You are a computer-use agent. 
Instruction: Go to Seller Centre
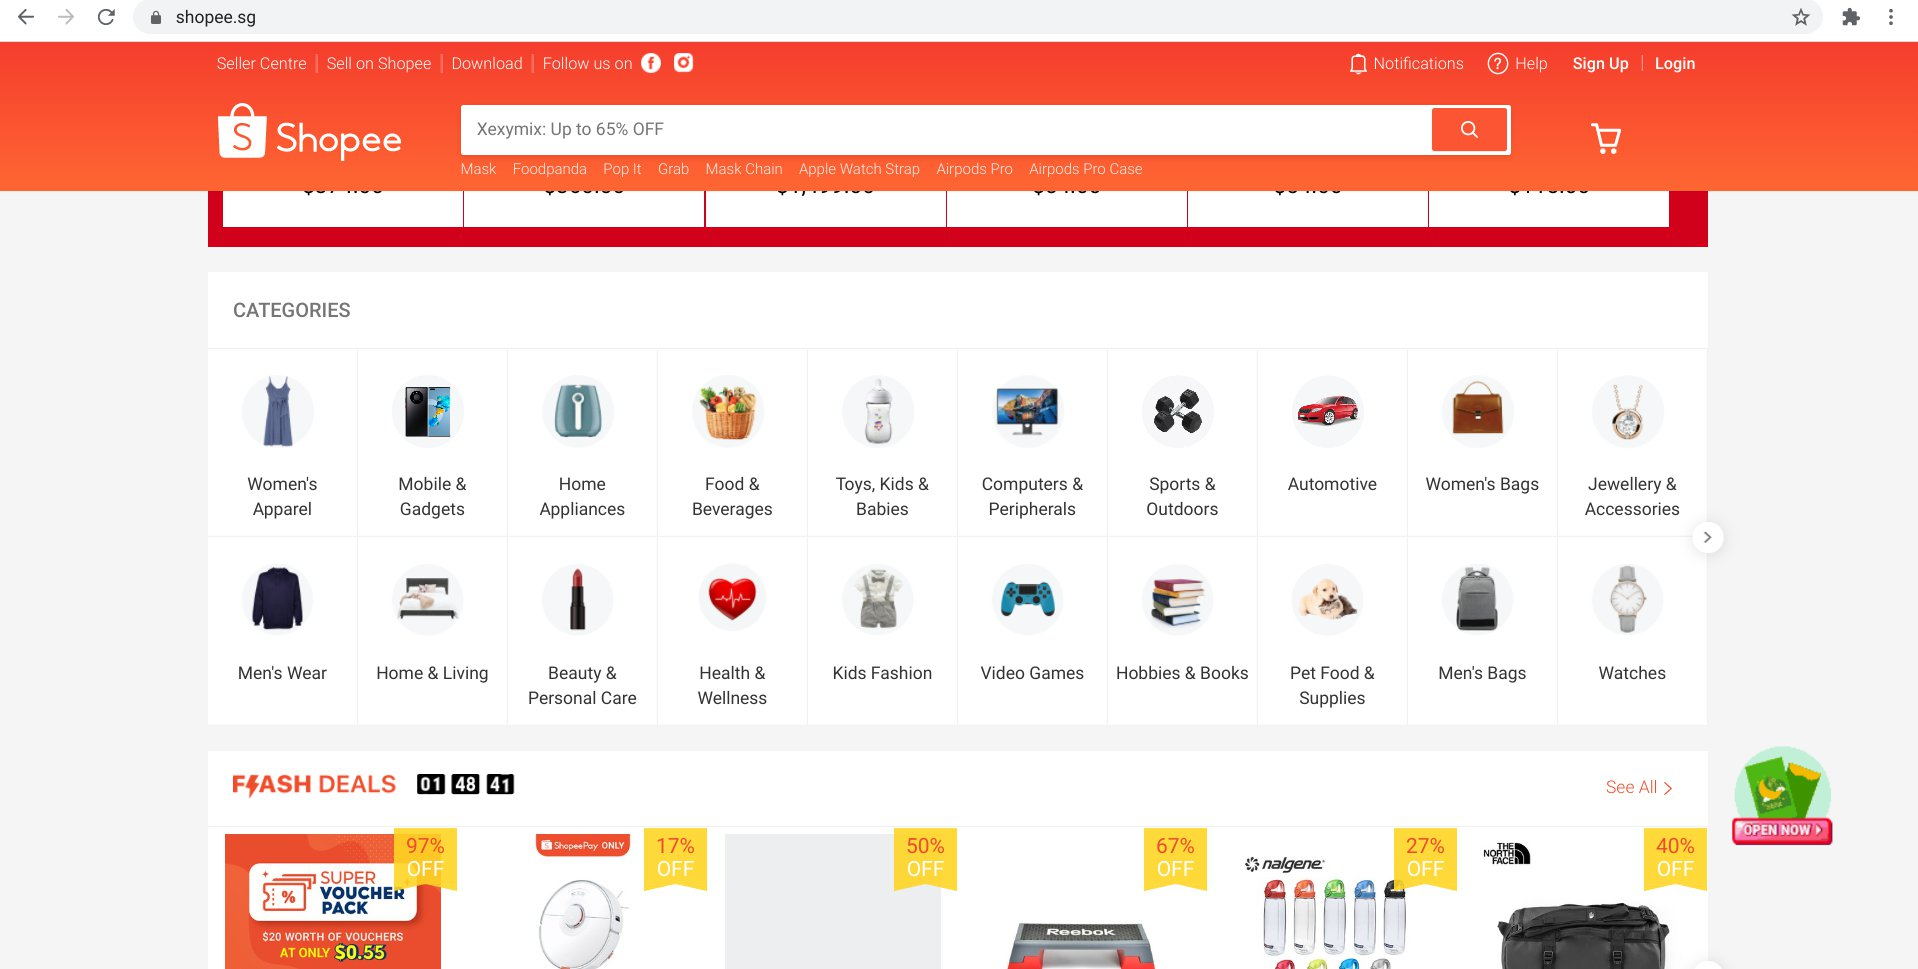[x=260, y=63]
